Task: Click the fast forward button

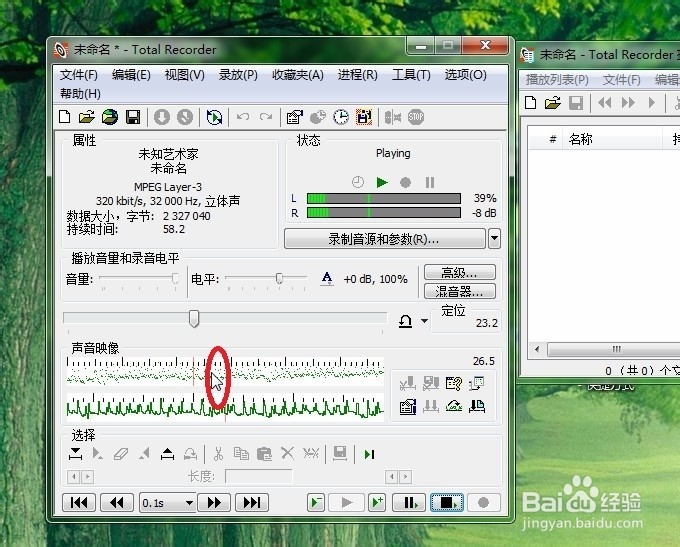Action: [214, 503]
